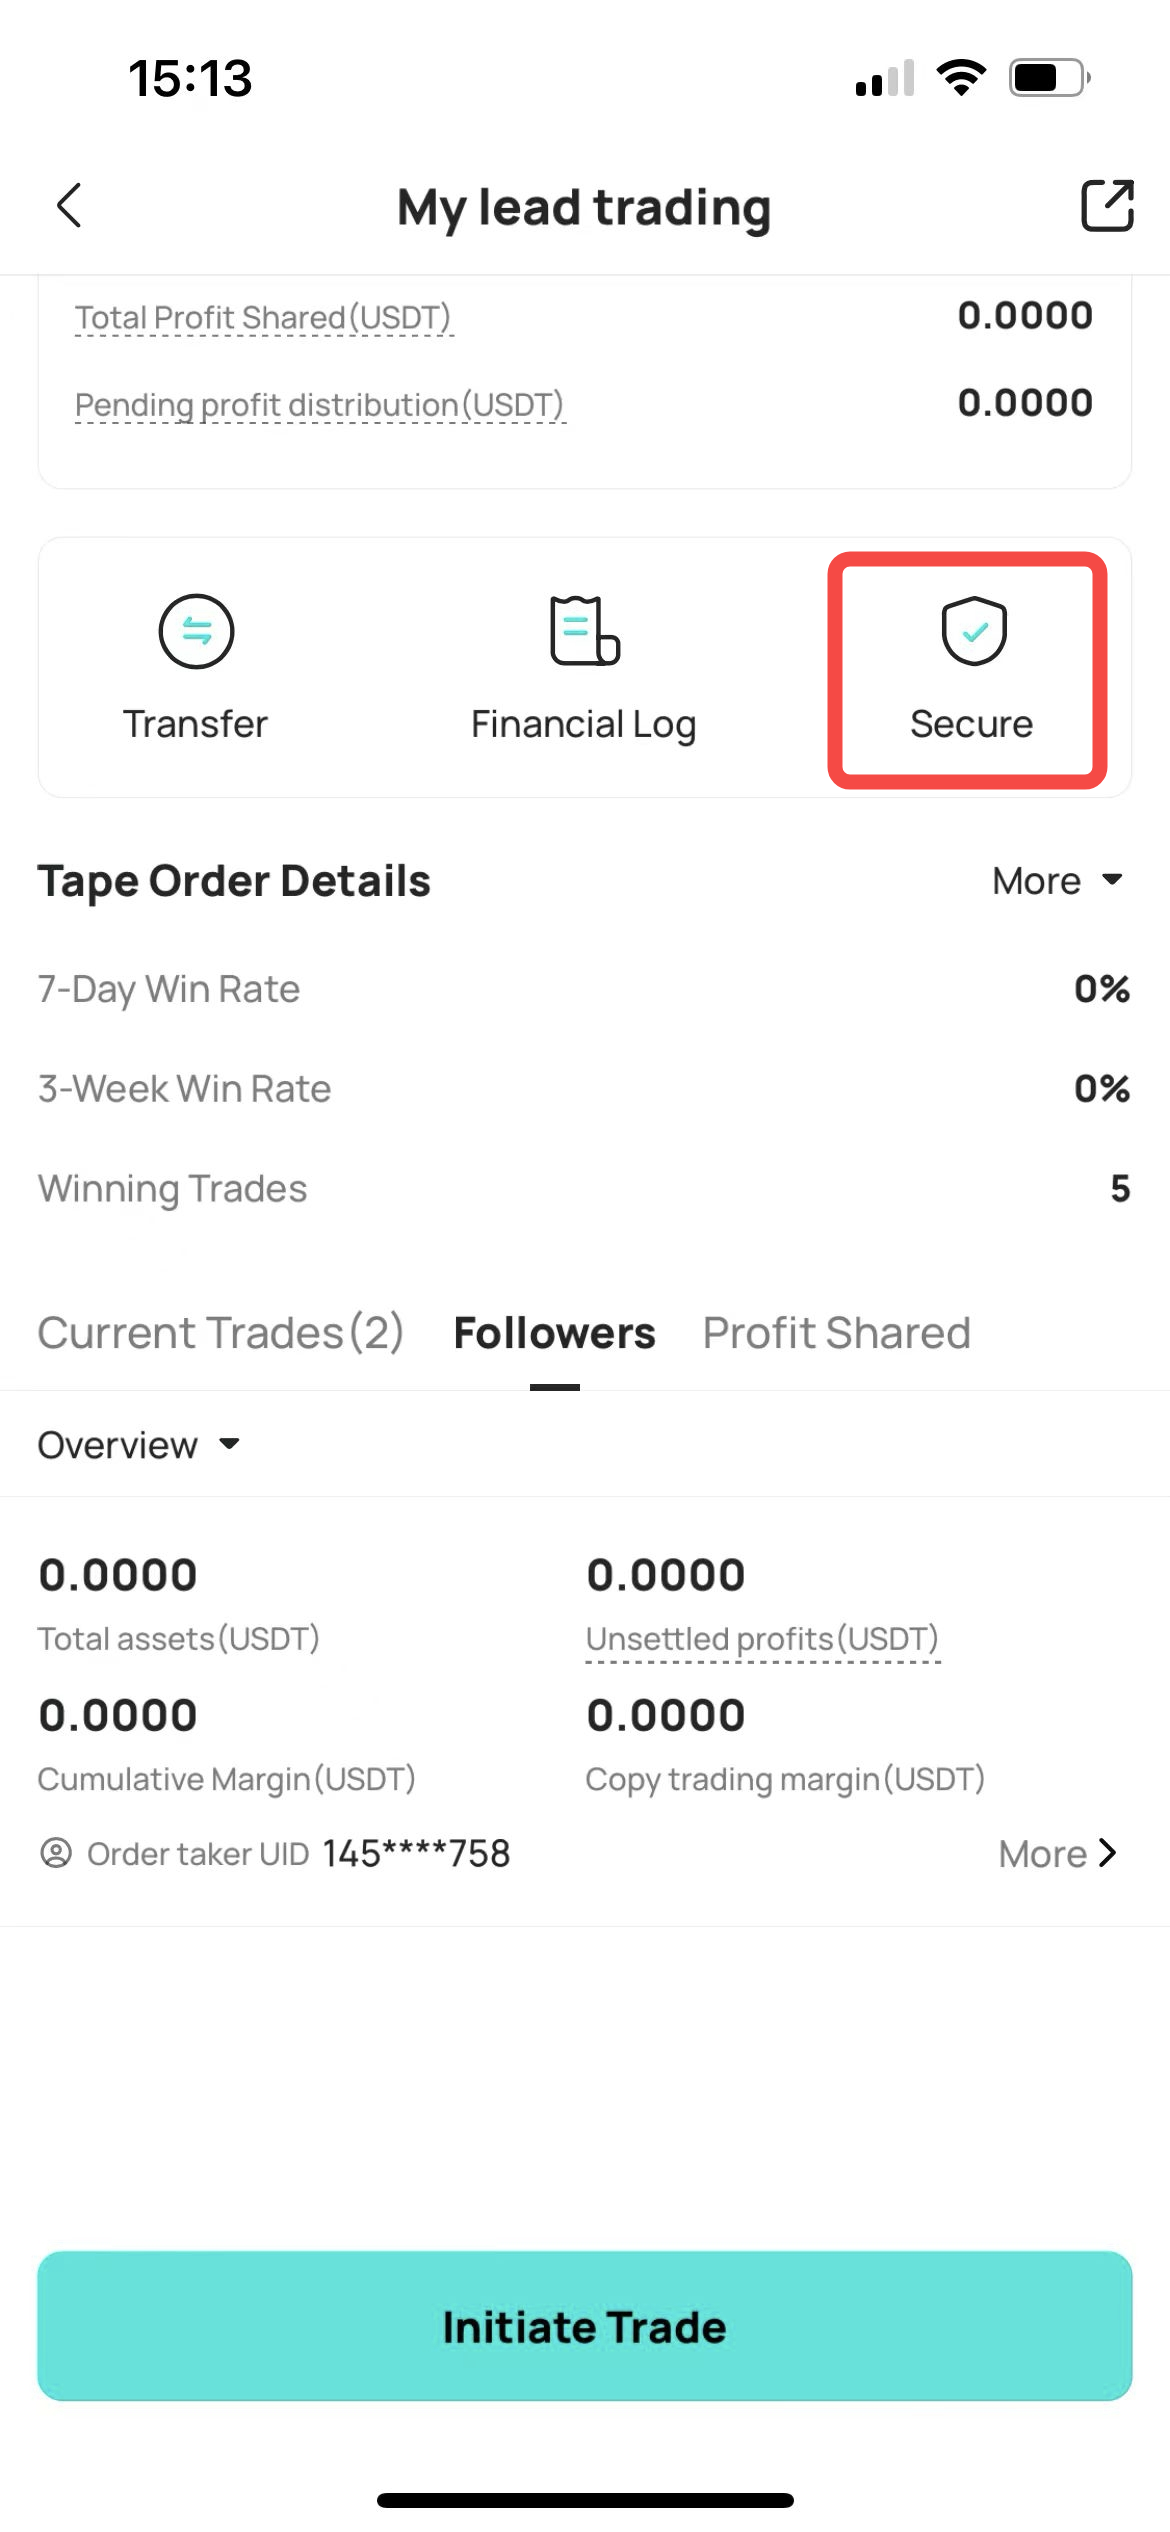1170x2532 pixels.
Task: Tap Total Profit Shared(USDT) label
Action: (x=263, y=317)
